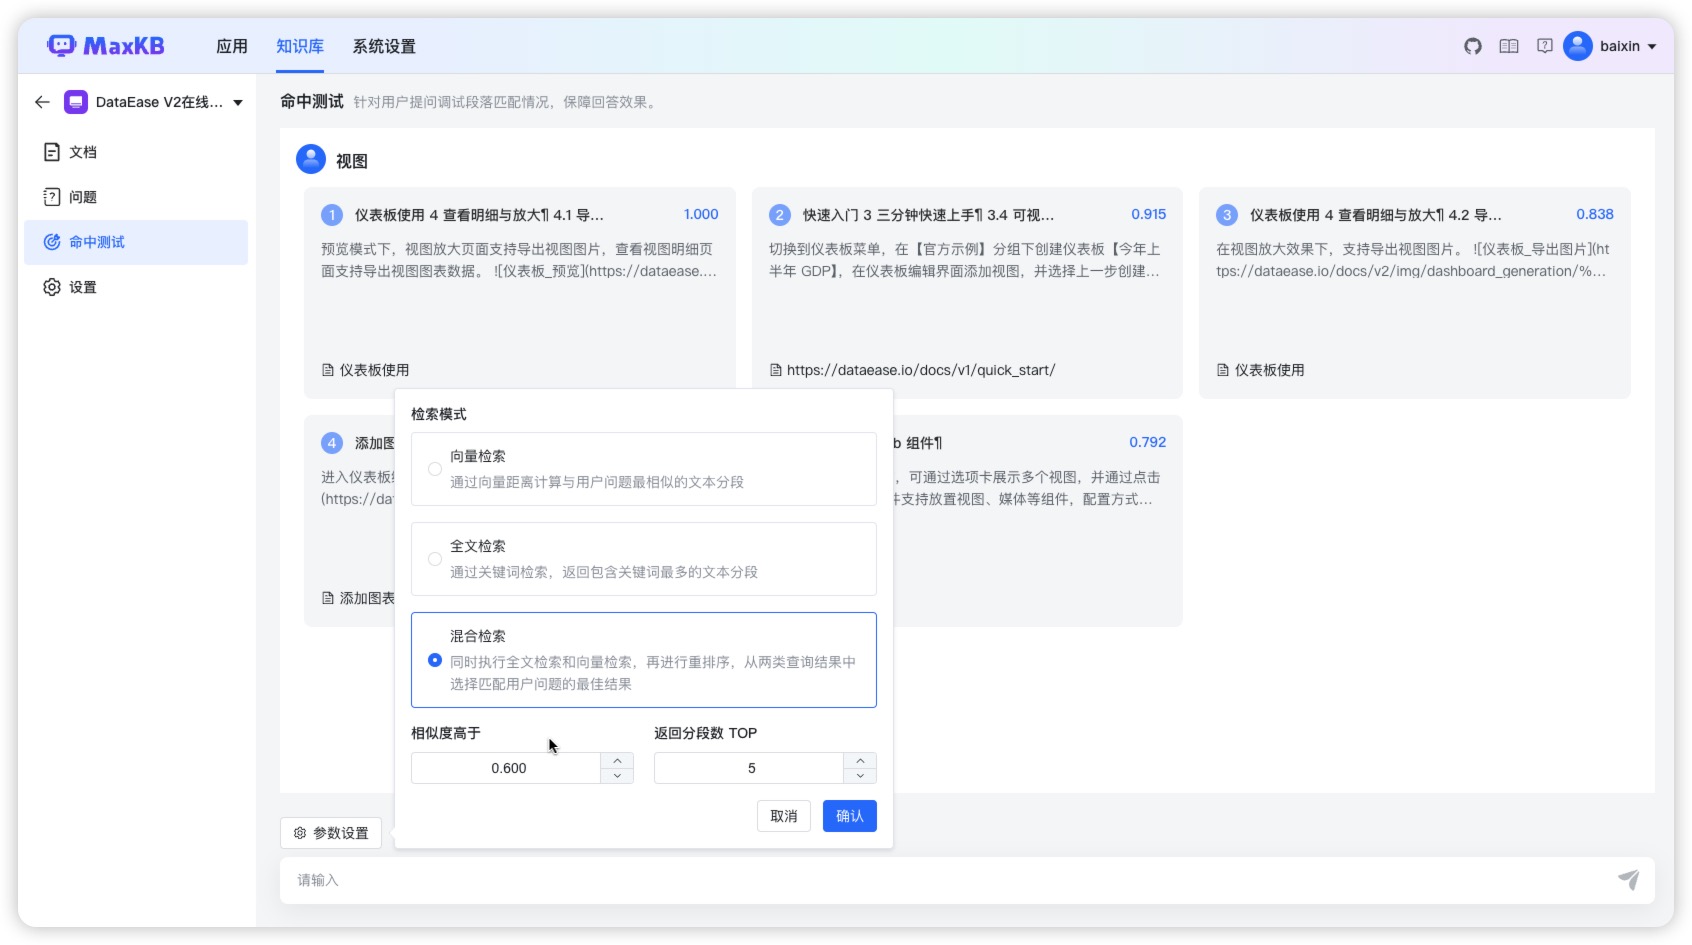Switch to the 应用 top tab
1692x945 pixels.
tap(232, 46)
